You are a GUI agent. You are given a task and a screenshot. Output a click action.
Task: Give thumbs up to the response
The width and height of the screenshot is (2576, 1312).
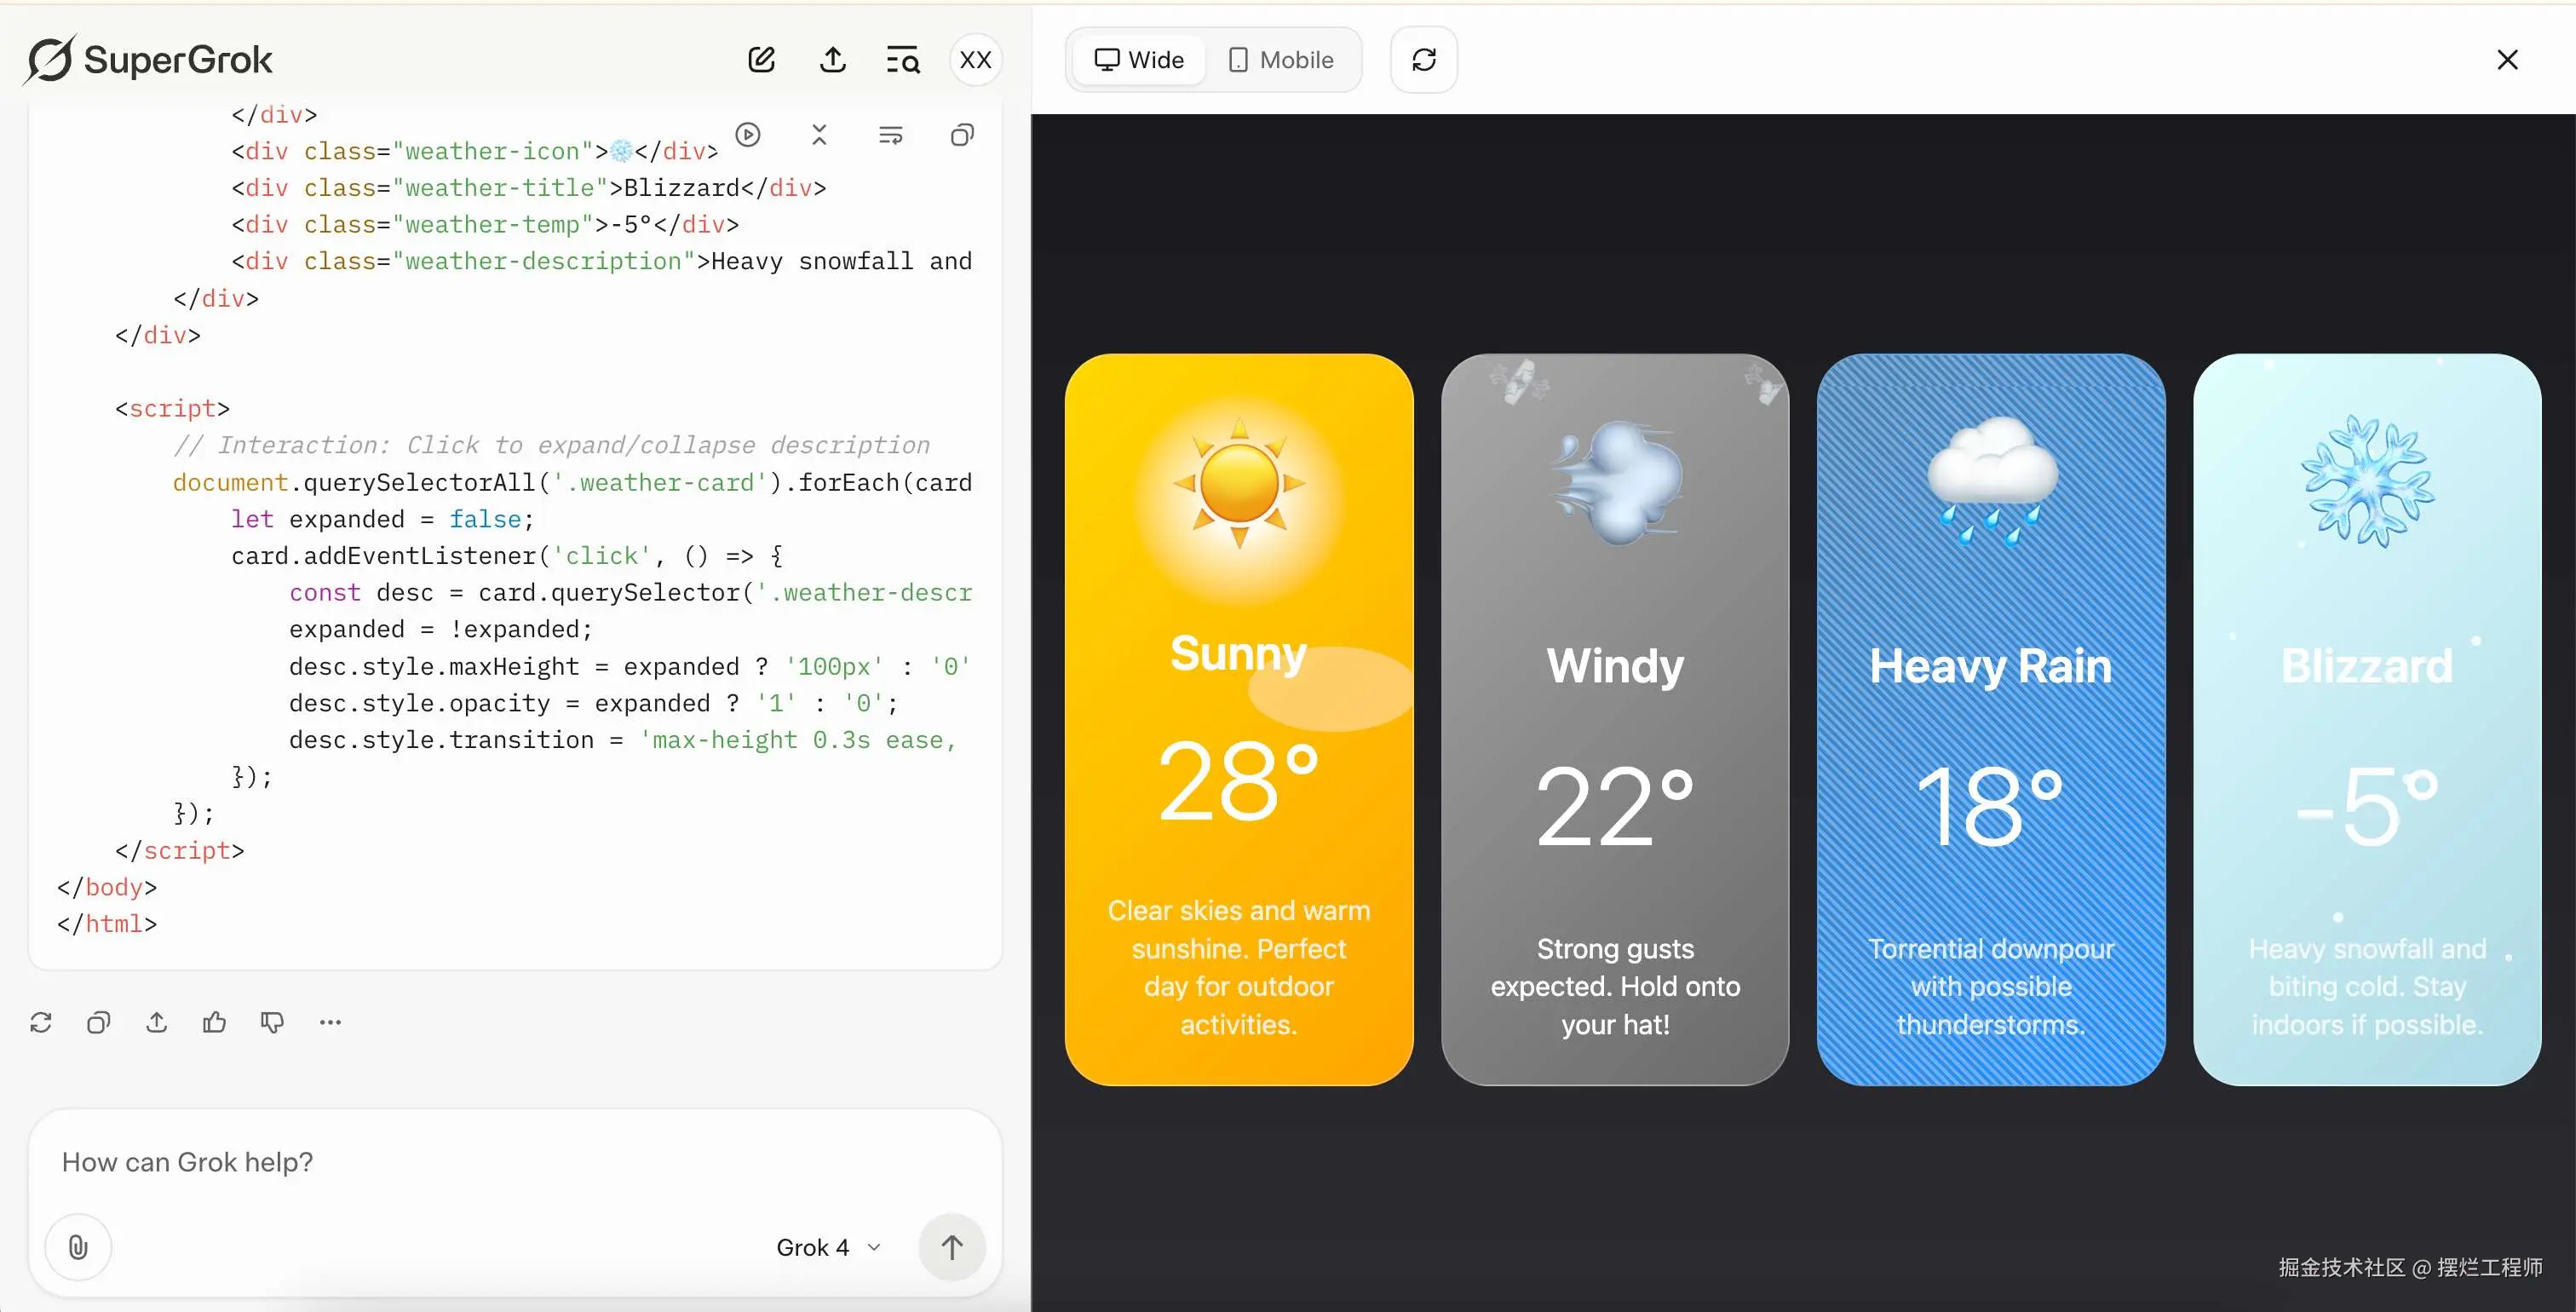click(214, 1022)
